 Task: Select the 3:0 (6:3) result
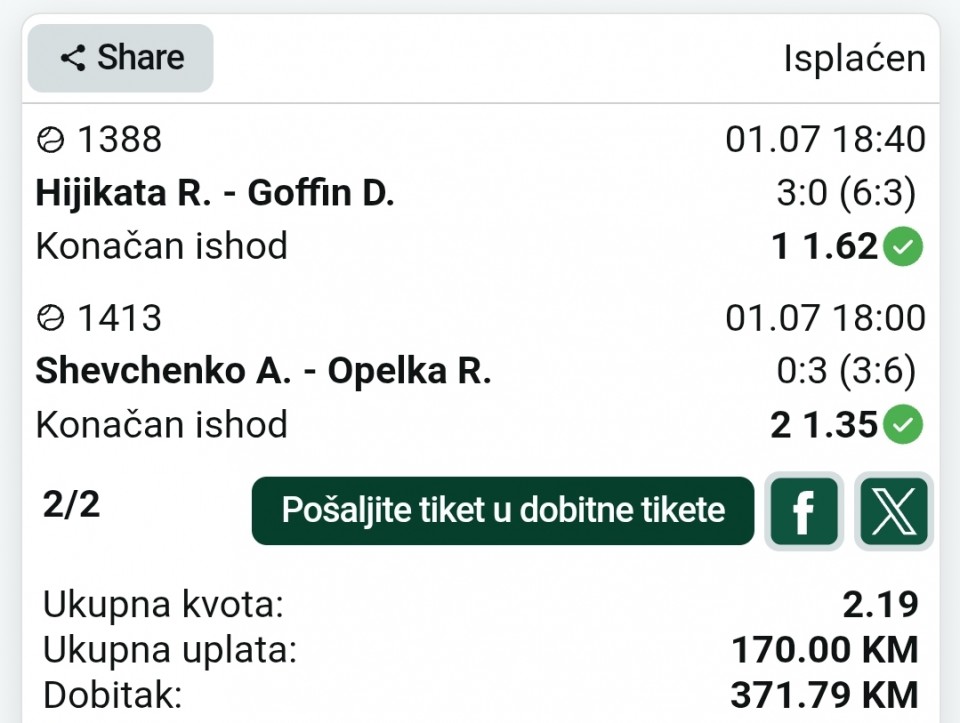(x=846, y=193)
